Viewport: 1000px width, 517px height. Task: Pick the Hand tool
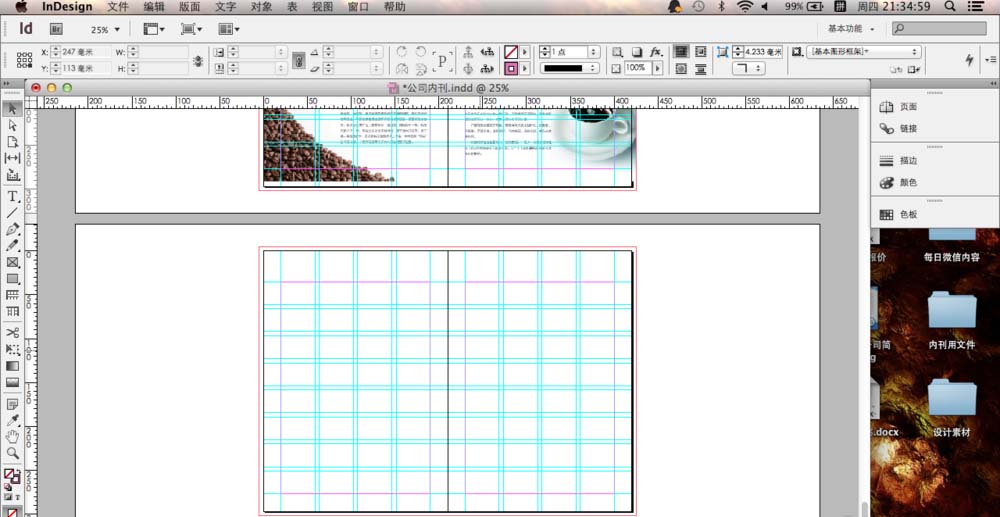[x=13, y=437]
